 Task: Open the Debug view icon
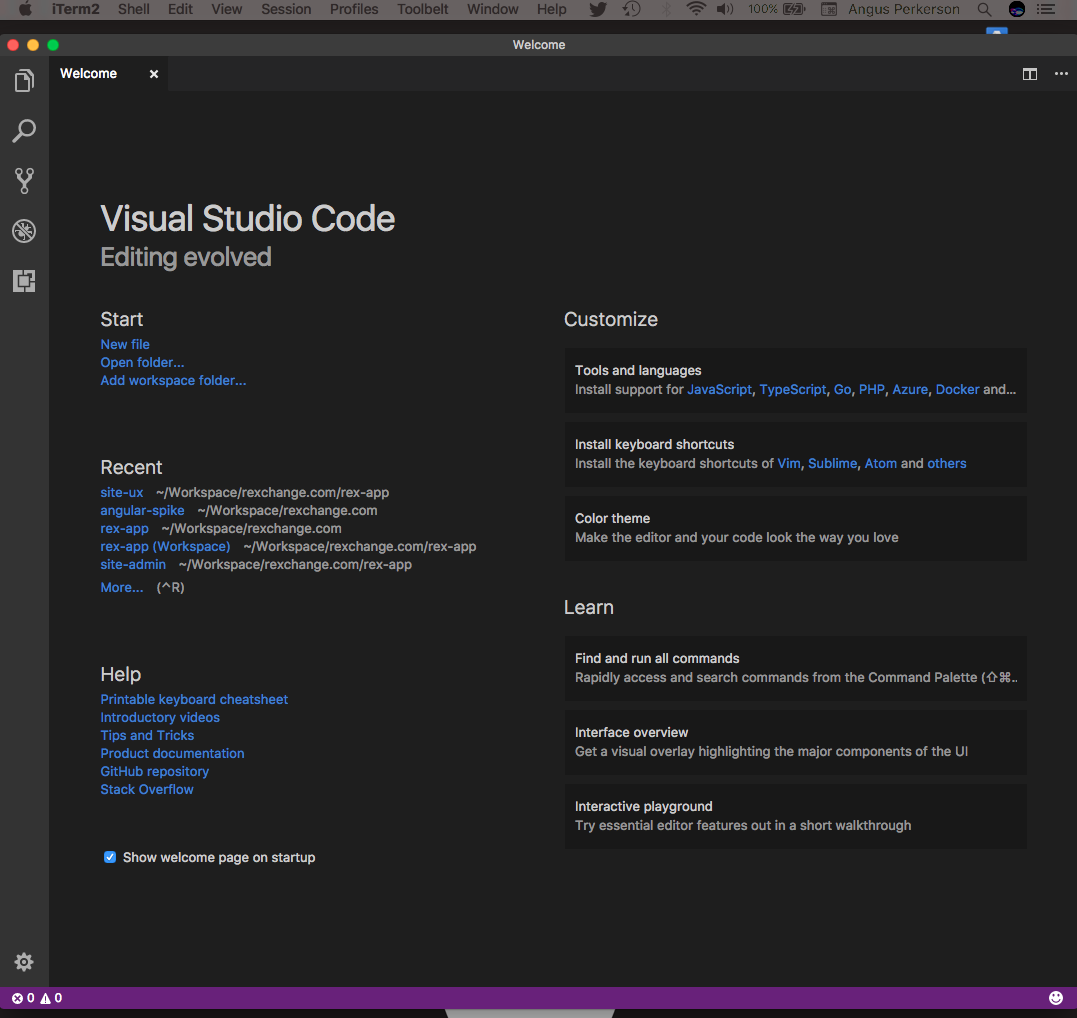[x=24, y=230]
